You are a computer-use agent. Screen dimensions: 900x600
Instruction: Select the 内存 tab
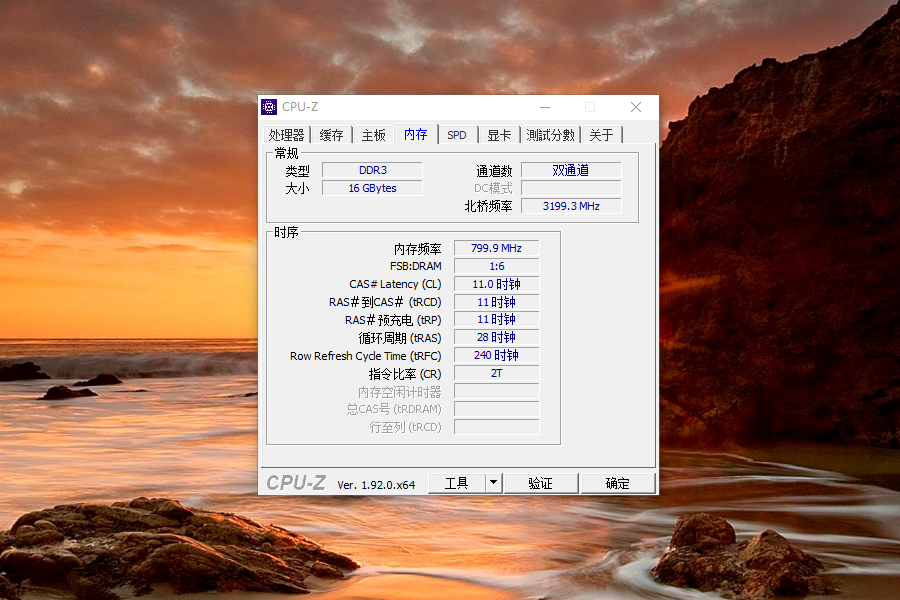click(416, 134)
